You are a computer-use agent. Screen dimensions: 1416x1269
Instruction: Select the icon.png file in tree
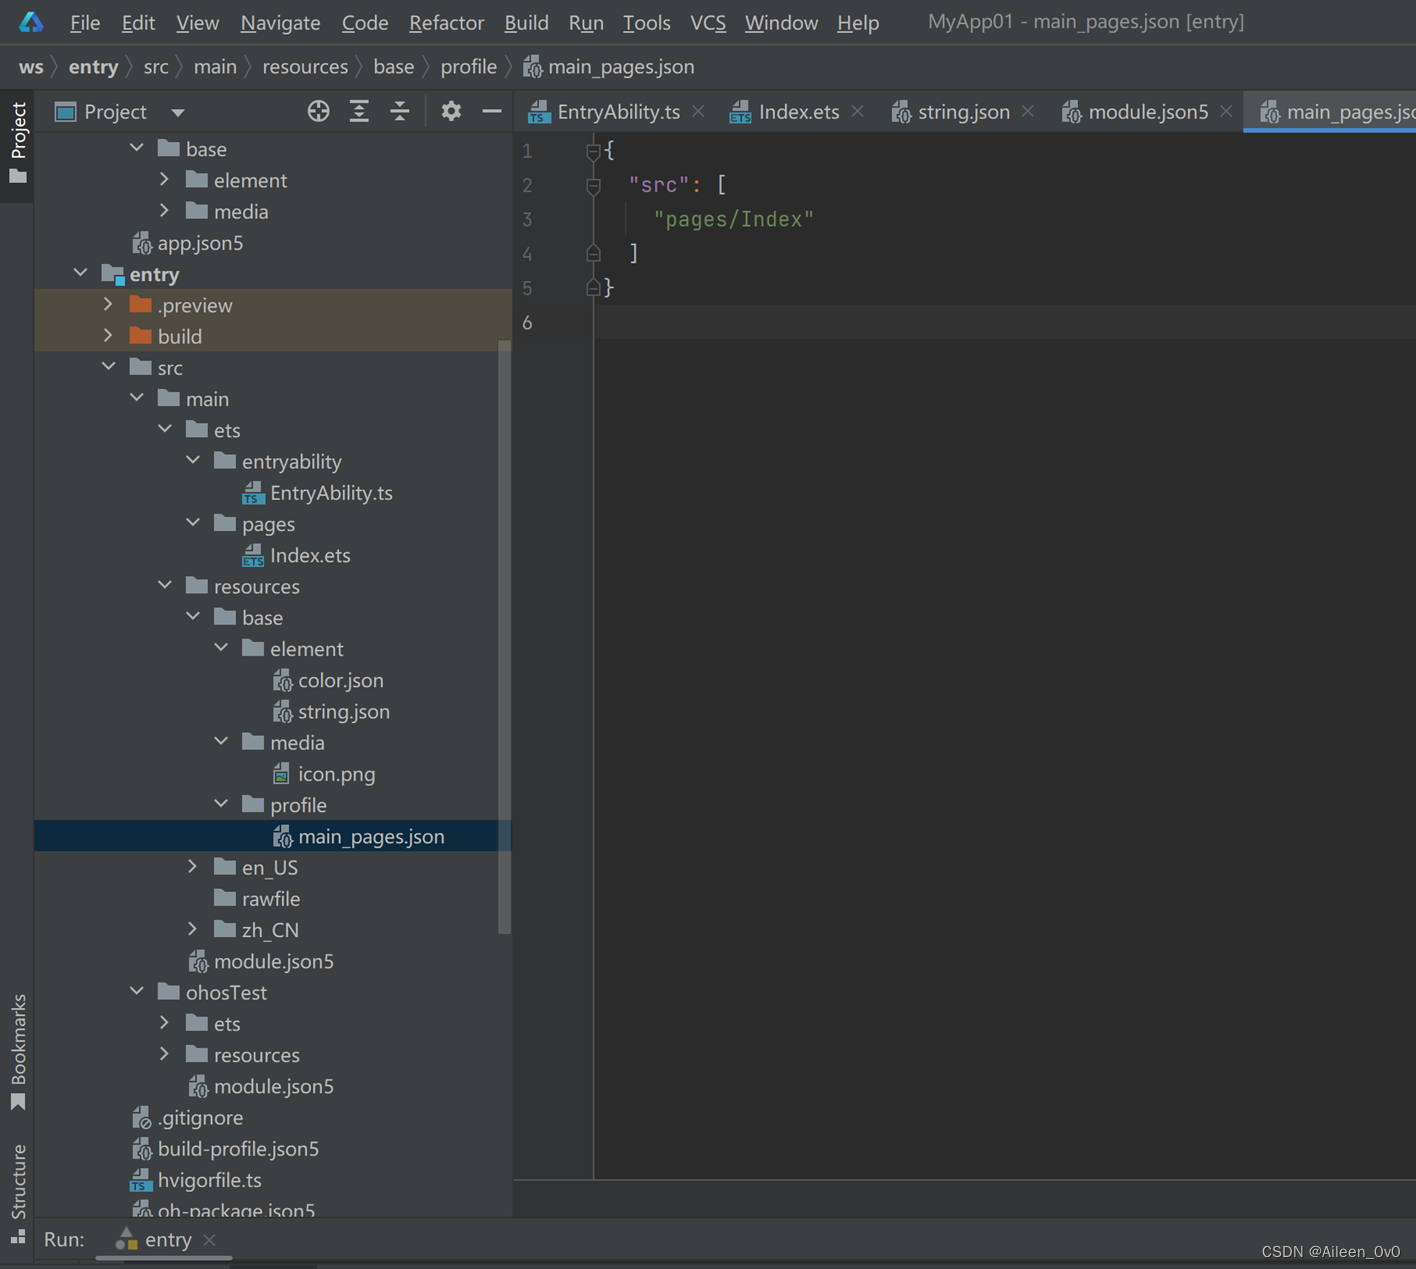click(x=336, y=774)
